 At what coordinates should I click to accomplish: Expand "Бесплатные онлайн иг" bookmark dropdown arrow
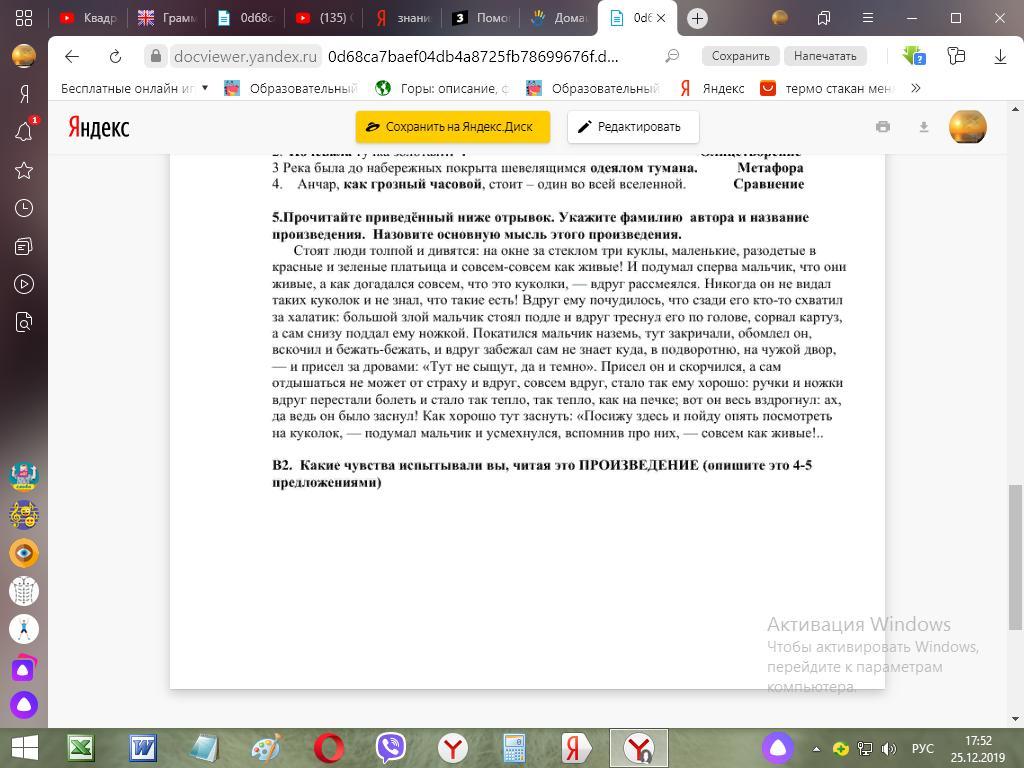coord(205,88)
